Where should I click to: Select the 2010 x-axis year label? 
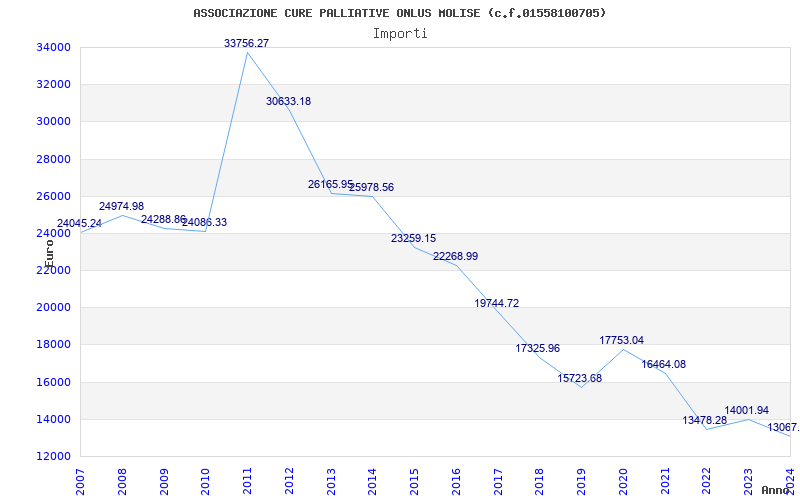pos(206,482)
